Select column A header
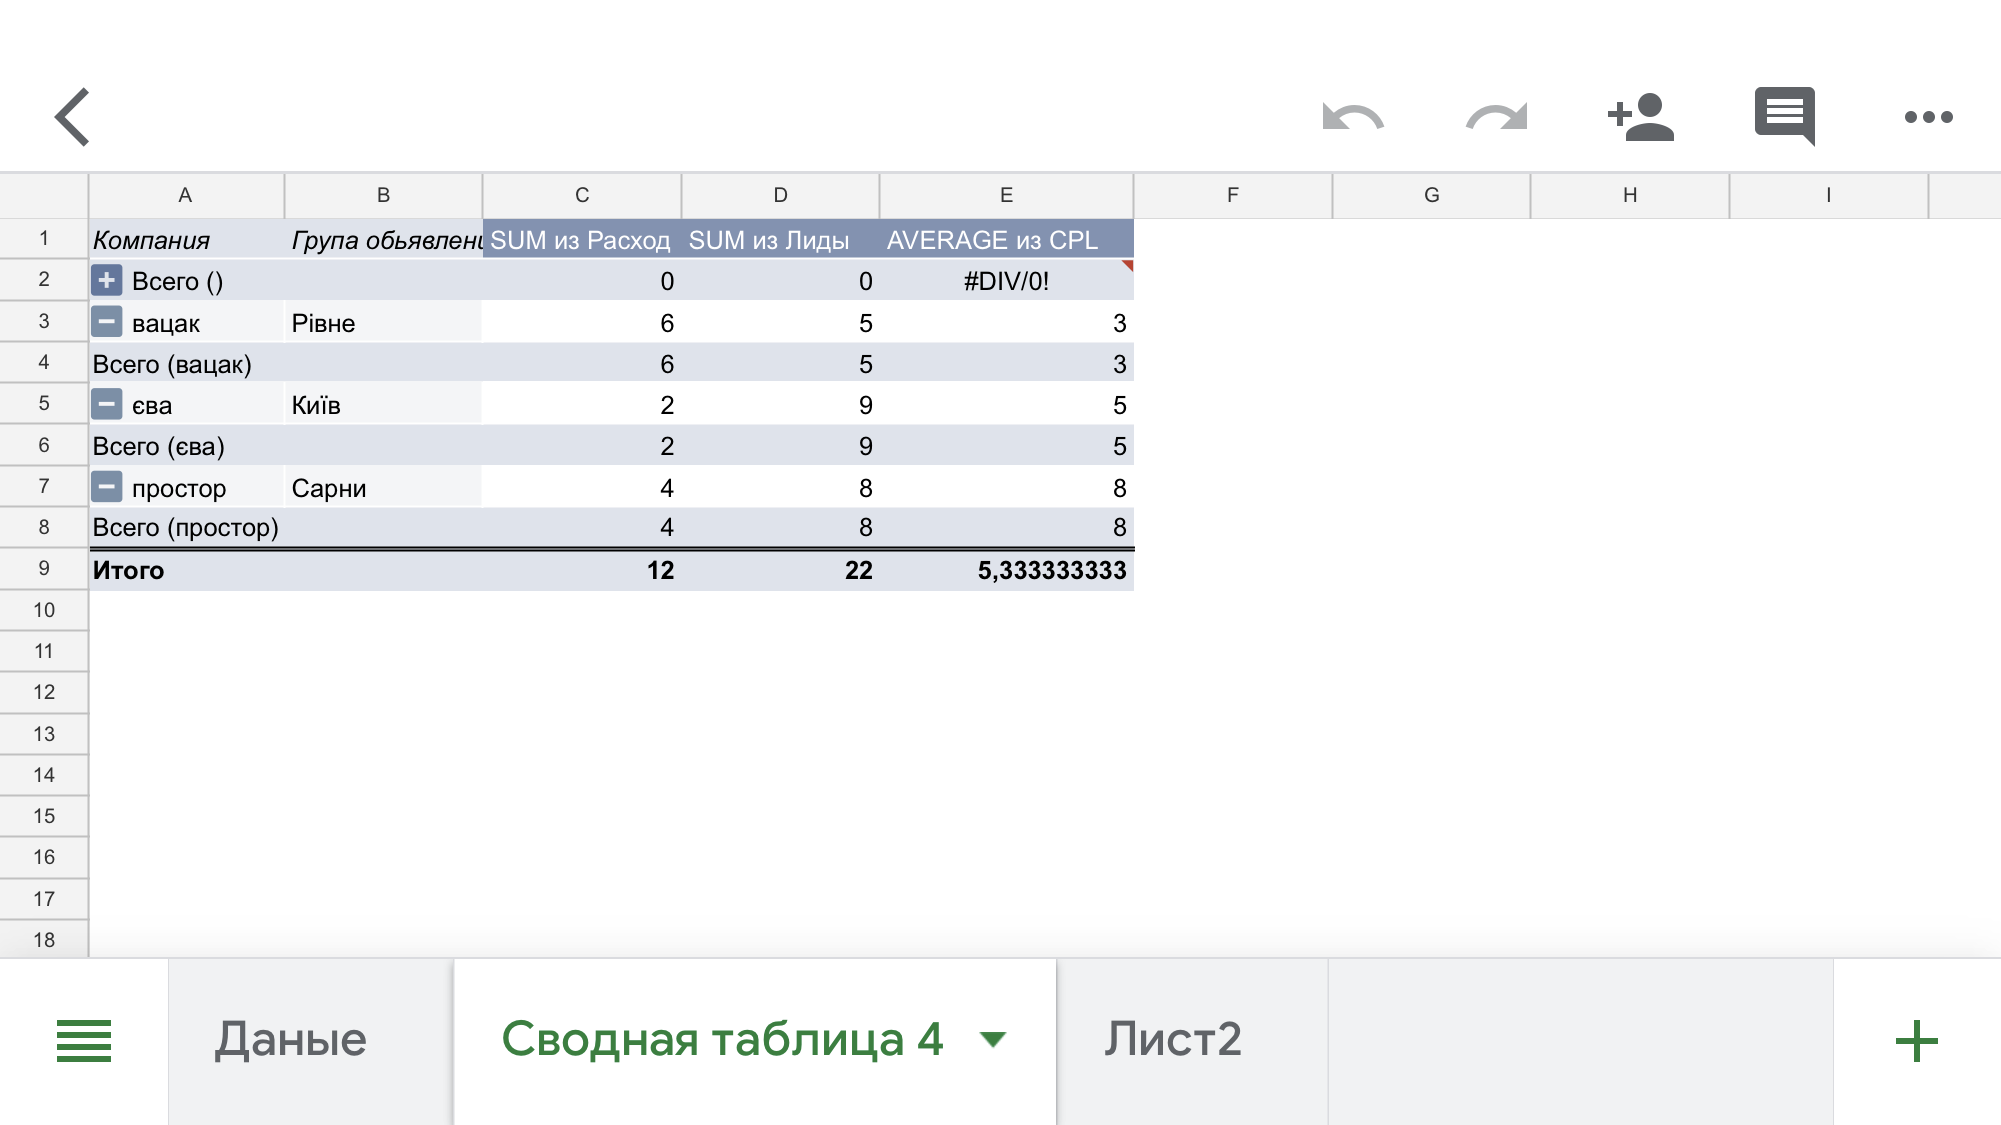Viewport: 2001px width, 1125px height. 186,196
